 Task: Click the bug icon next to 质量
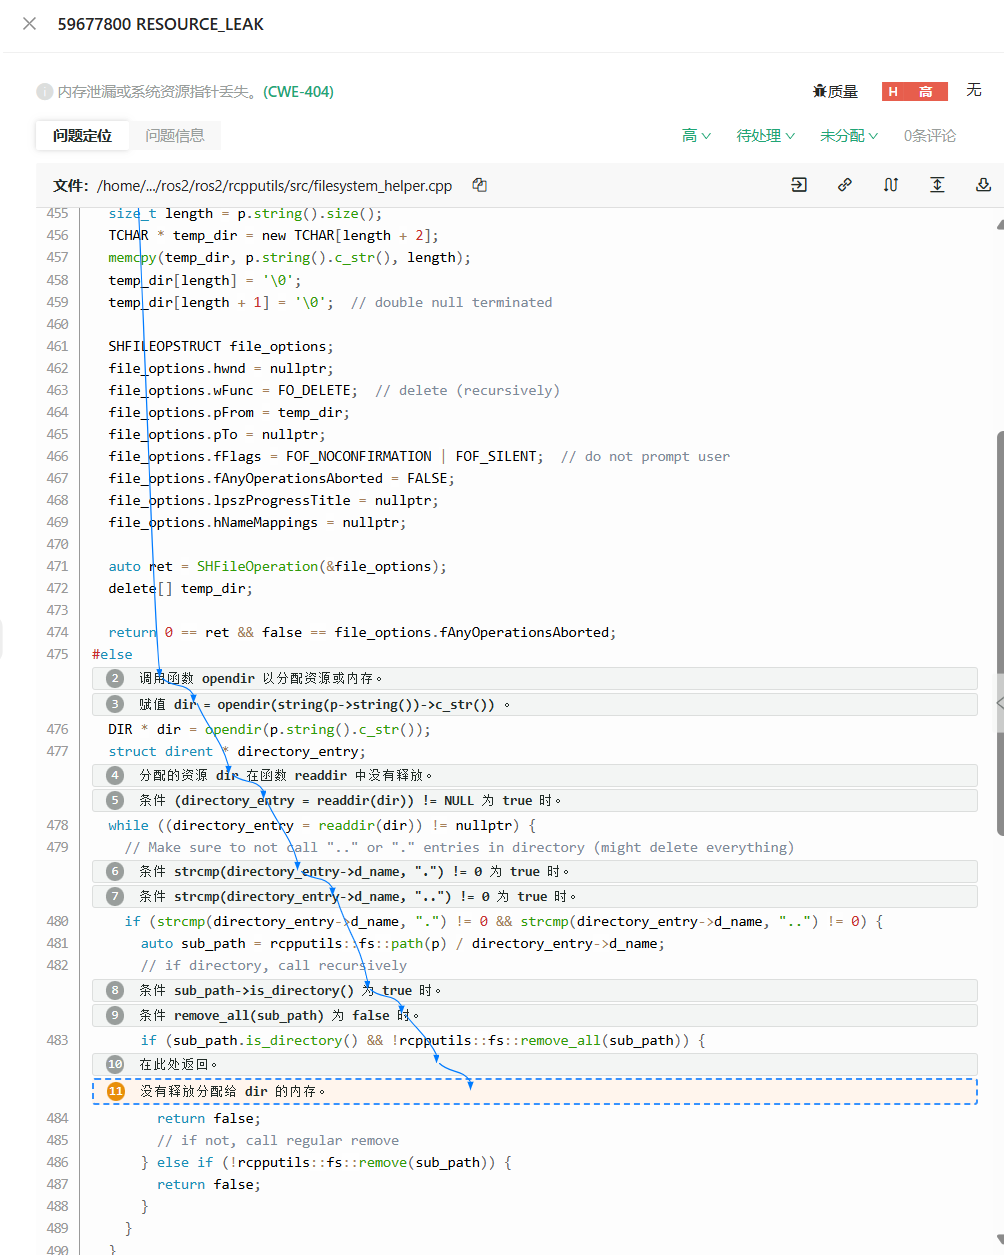(x=820, y=92)
